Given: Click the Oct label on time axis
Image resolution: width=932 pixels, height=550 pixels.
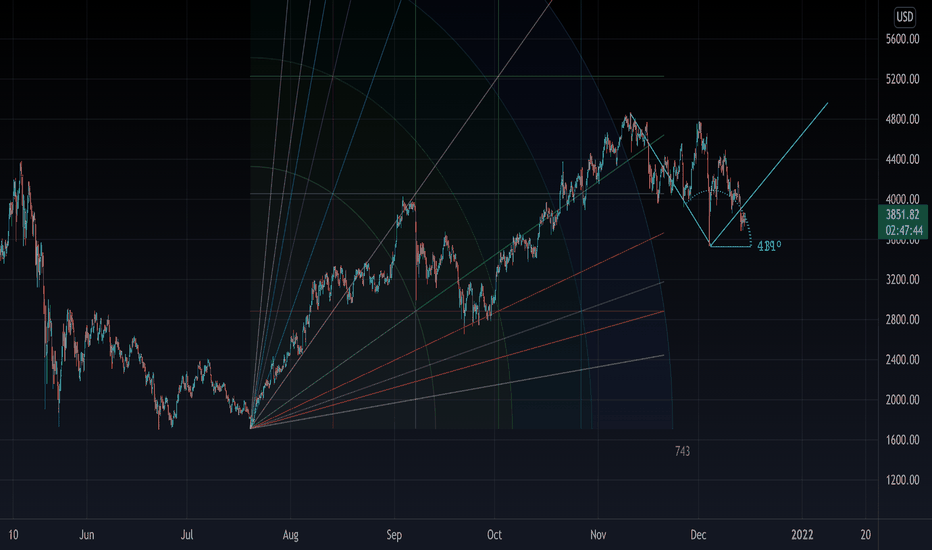Looking at the screenshot, I should point(495,535).
